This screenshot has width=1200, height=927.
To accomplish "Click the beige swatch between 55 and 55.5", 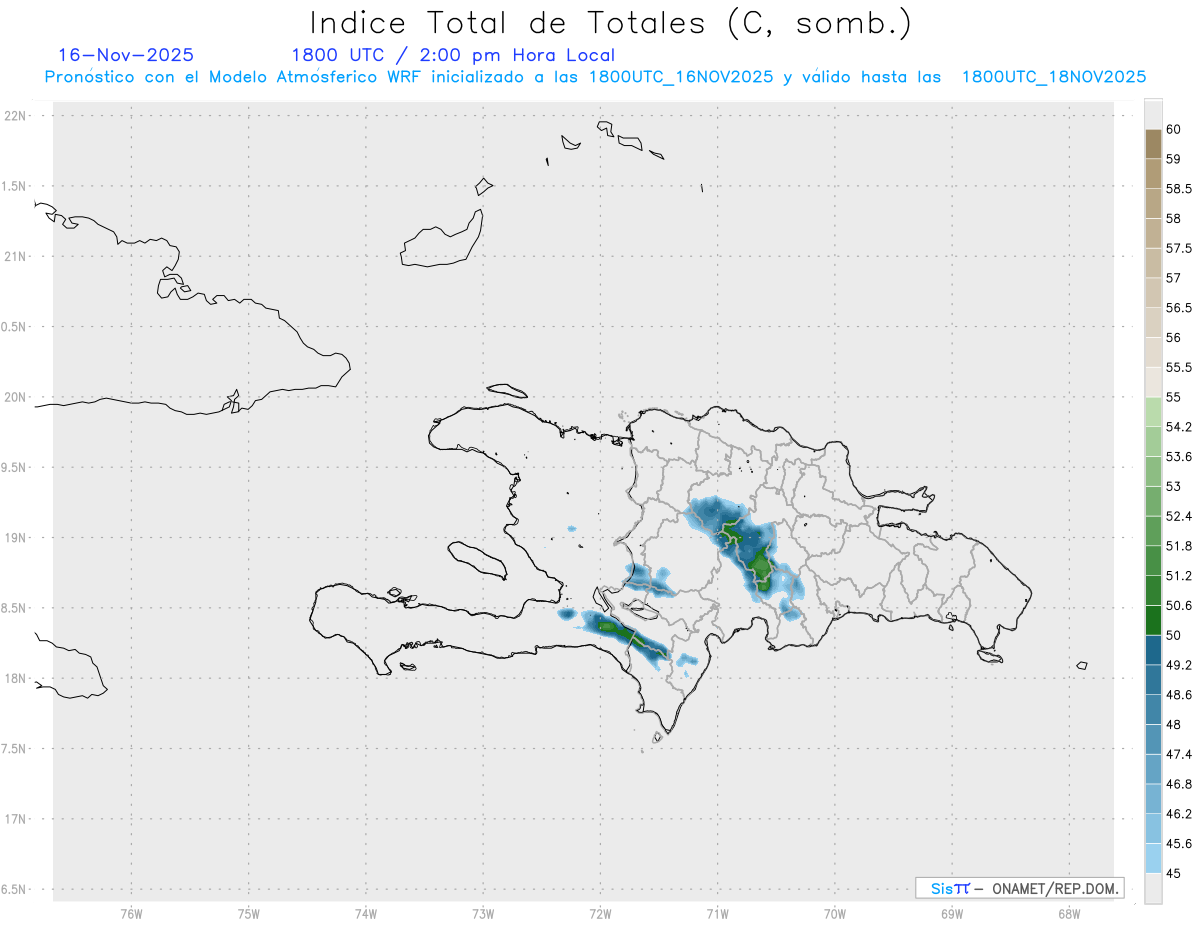I will coord(1153,382).
